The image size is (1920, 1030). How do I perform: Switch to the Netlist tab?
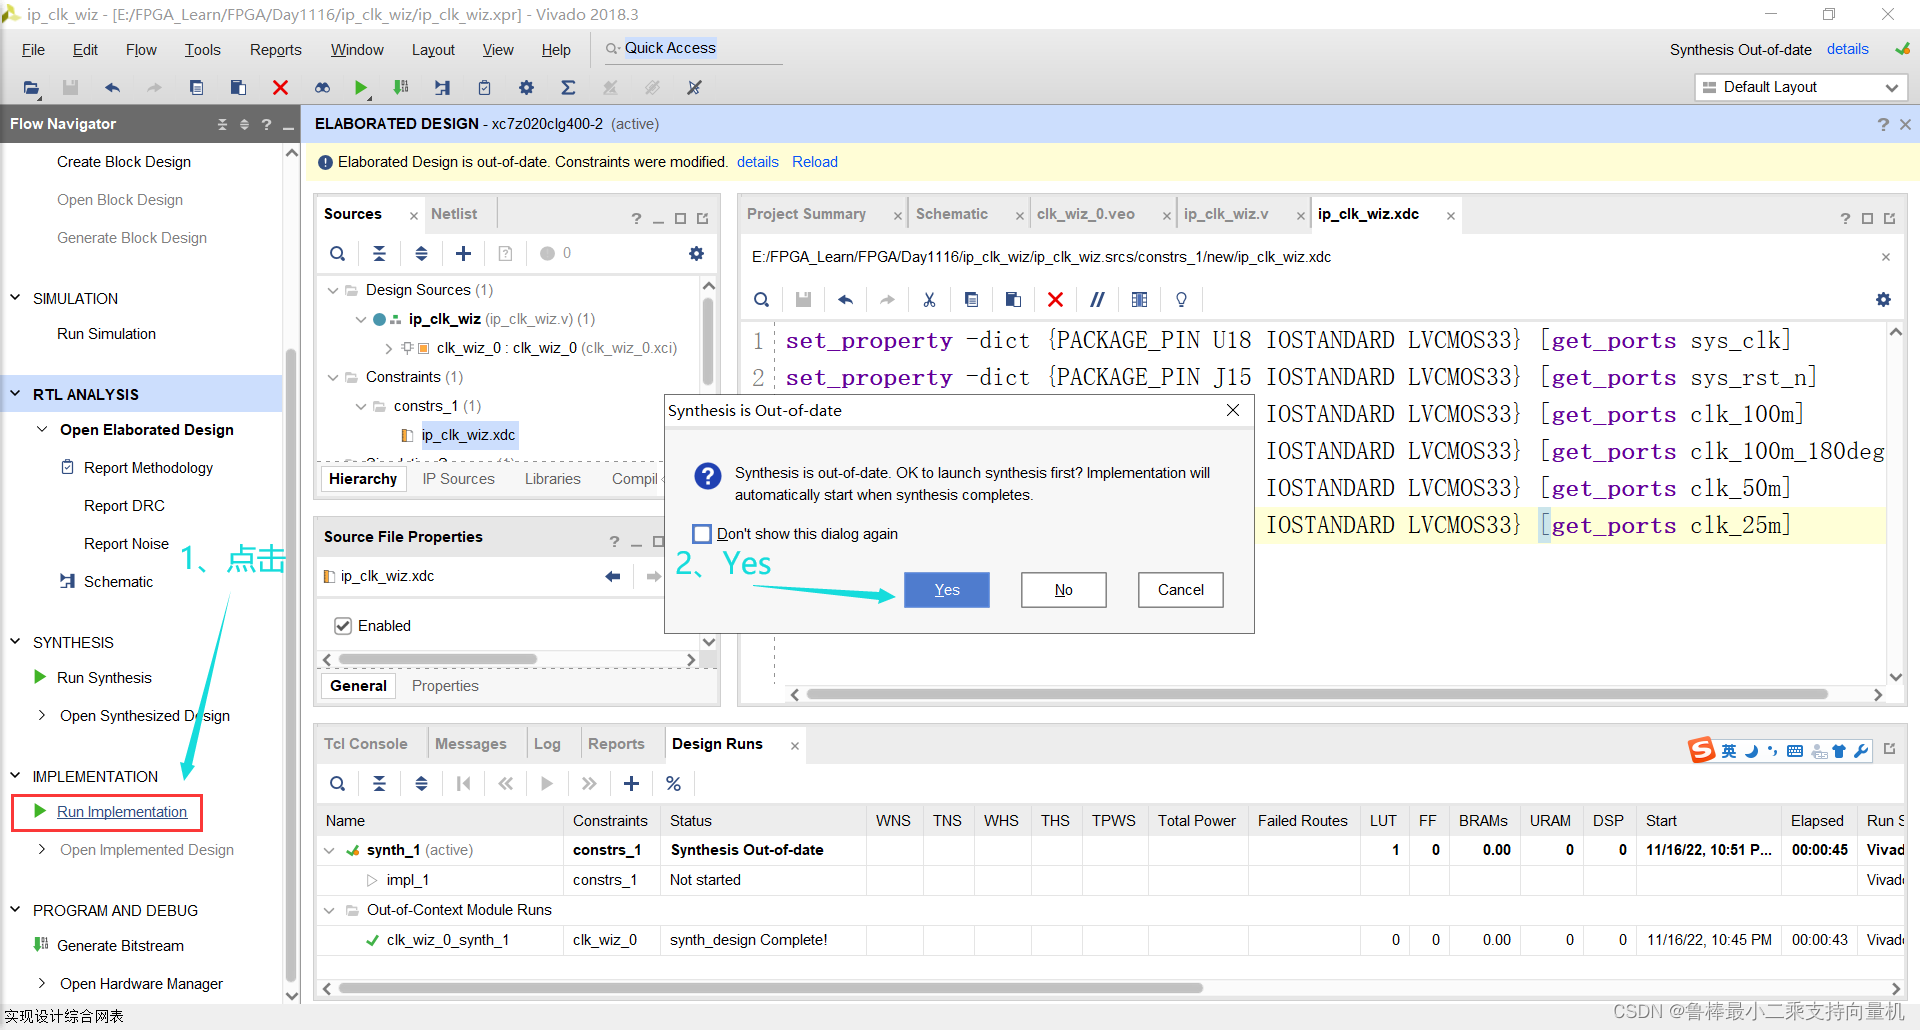coord(454,214)
